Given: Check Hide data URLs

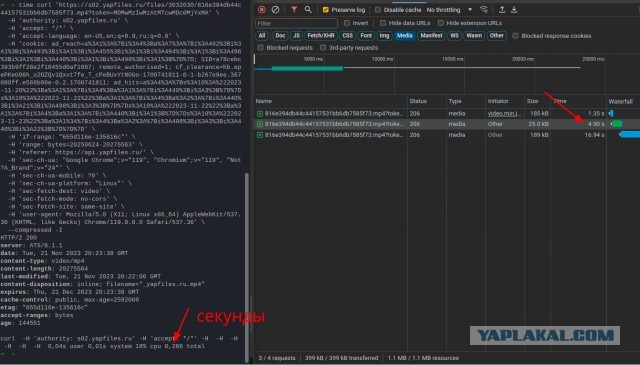Looking at the screenshot, I should click(383, 23).
